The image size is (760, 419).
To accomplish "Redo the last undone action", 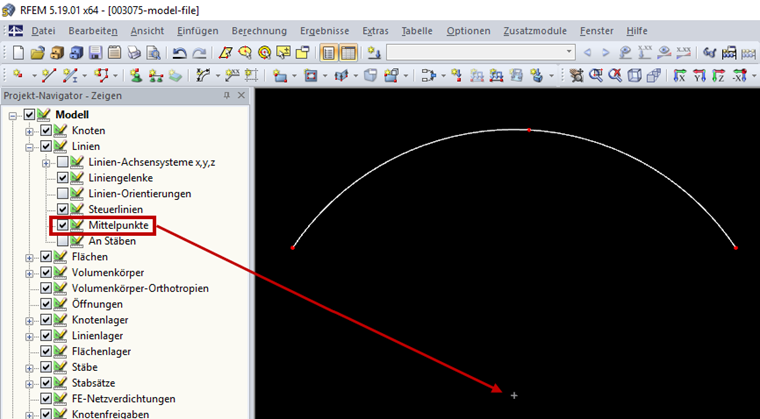I will click(x=199, y=53).
